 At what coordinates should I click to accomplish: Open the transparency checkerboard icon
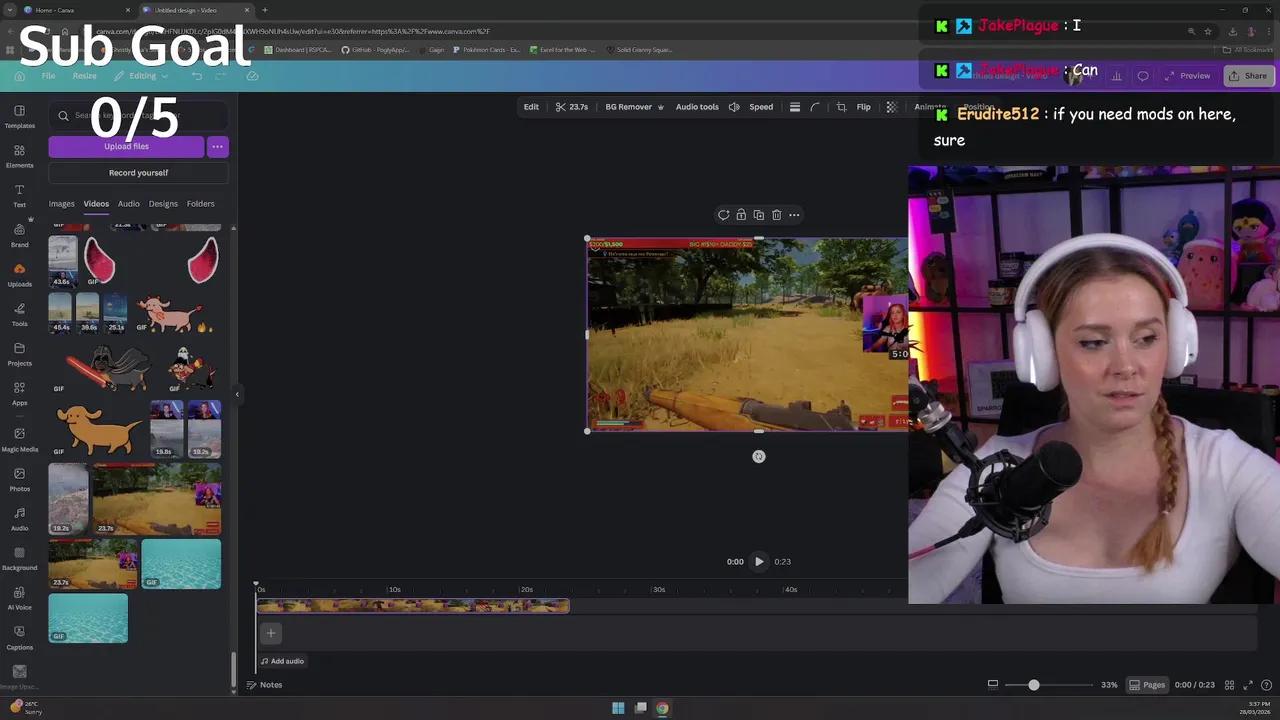892,107
